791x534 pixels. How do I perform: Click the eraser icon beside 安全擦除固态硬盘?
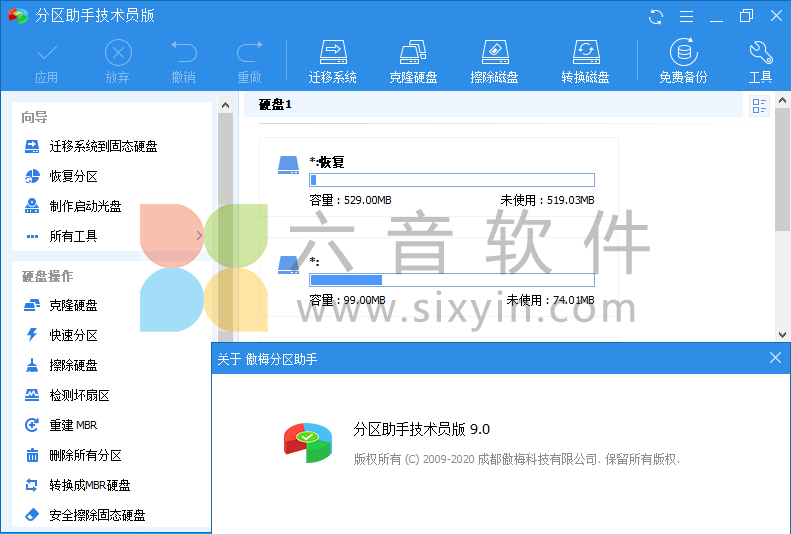32,515
